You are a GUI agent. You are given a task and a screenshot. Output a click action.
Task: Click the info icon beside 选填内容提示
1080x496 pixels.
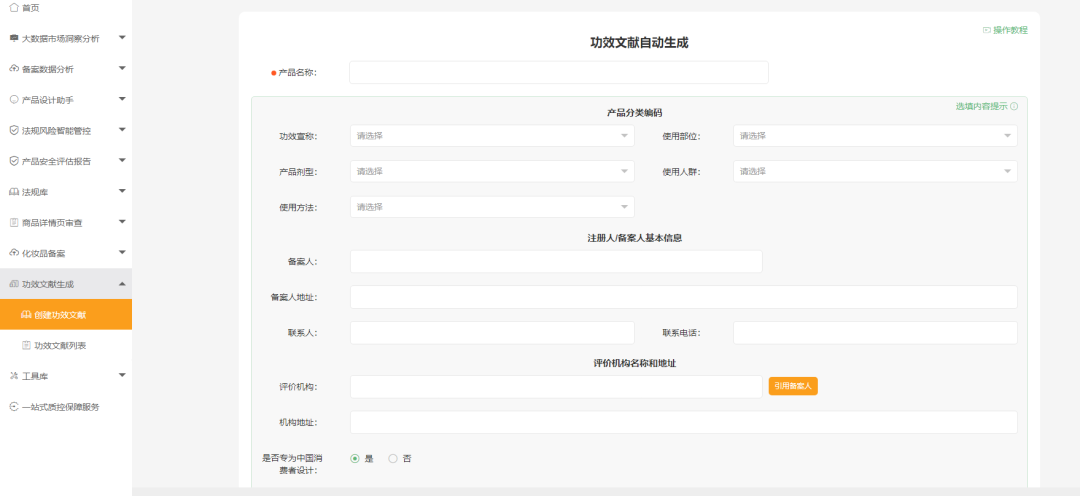(x=1014, y=106)
